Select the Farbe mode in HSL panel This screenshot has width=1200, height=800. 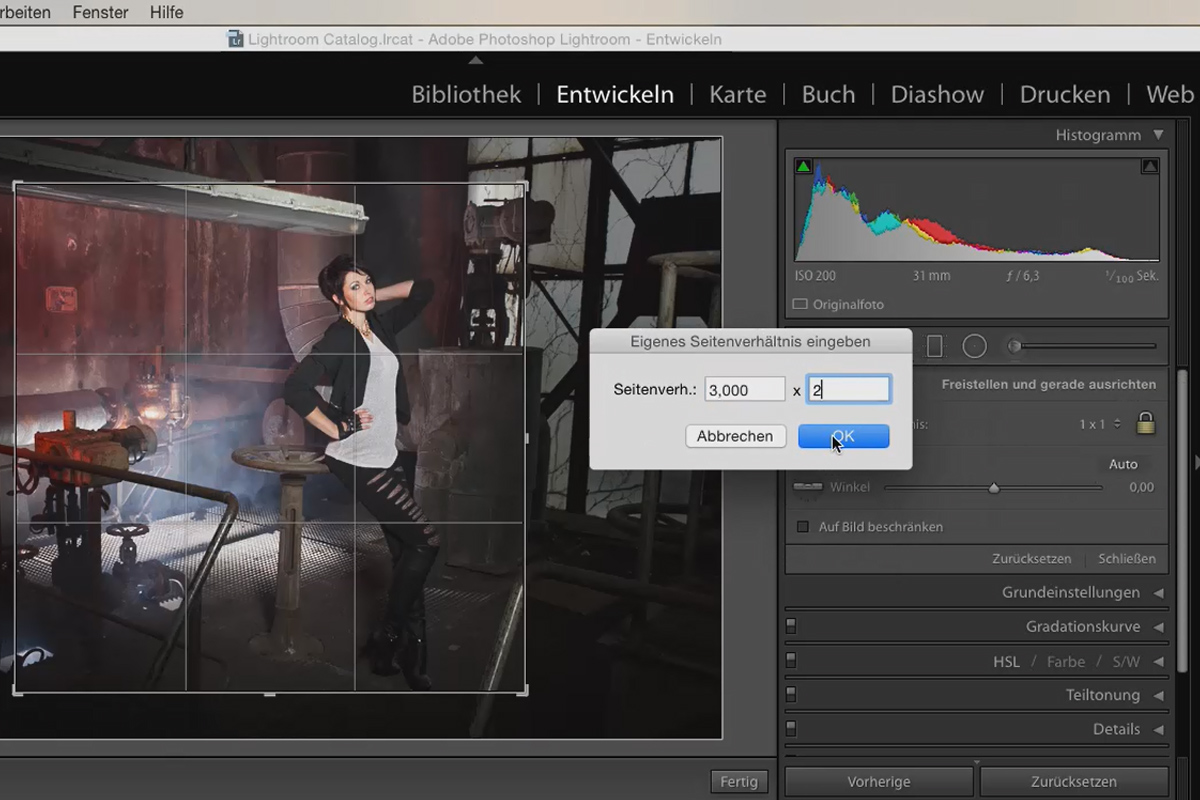point(1066,661)
